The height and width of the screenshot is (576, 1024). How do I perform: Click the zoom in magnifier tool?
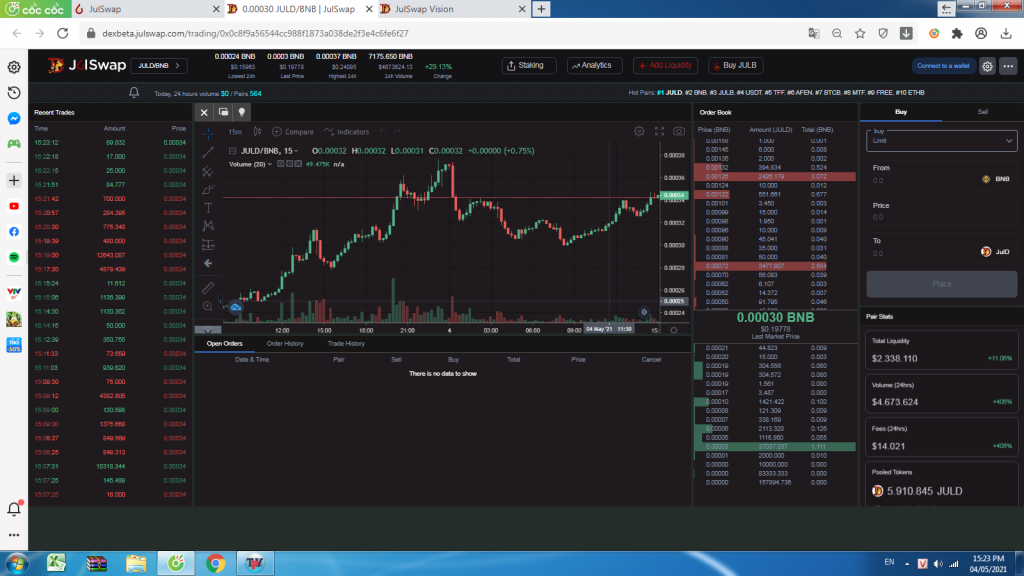coord(208,306)
